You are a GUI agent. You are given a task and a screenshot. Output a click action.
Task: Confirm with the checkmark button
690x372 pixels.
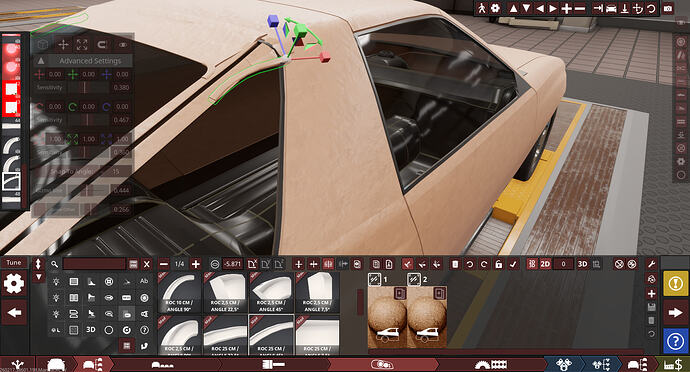(x=513, y=264)
